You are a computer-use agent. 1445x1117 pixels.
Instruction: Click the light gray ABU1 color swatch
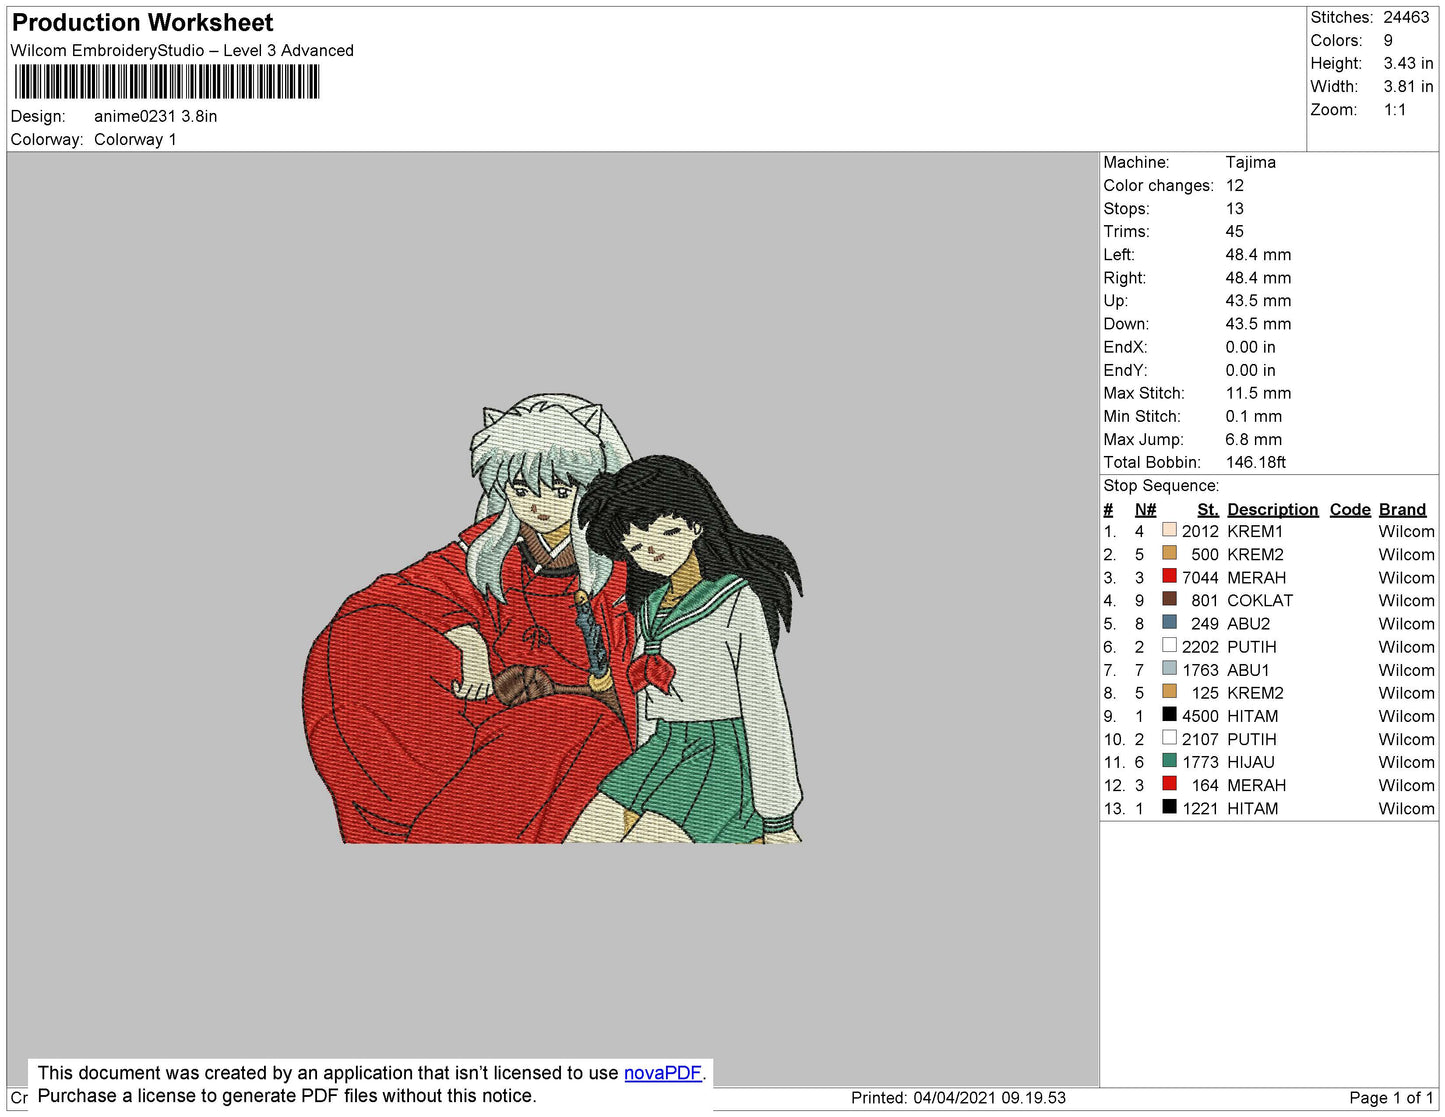coord(1169,668)
